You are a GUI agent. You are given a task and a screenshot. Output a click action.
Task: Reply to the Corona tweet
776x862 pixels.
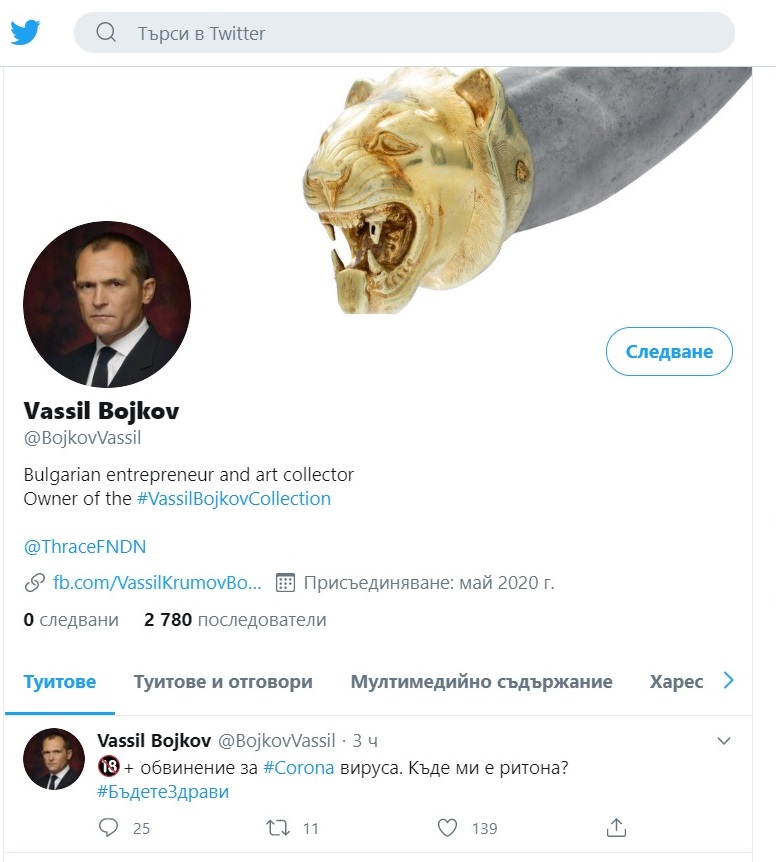click(108, 827)
